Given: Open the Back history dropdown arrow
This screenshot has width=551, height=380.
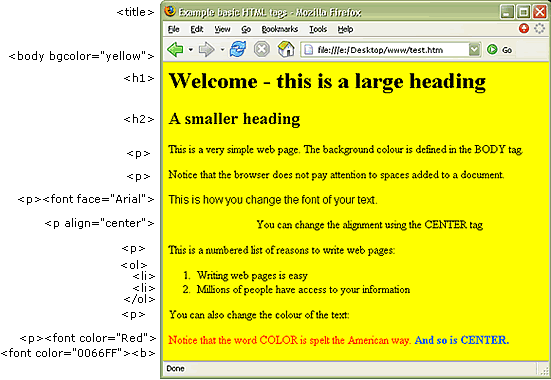Looking at the screenshot, I should pos(190,50).
